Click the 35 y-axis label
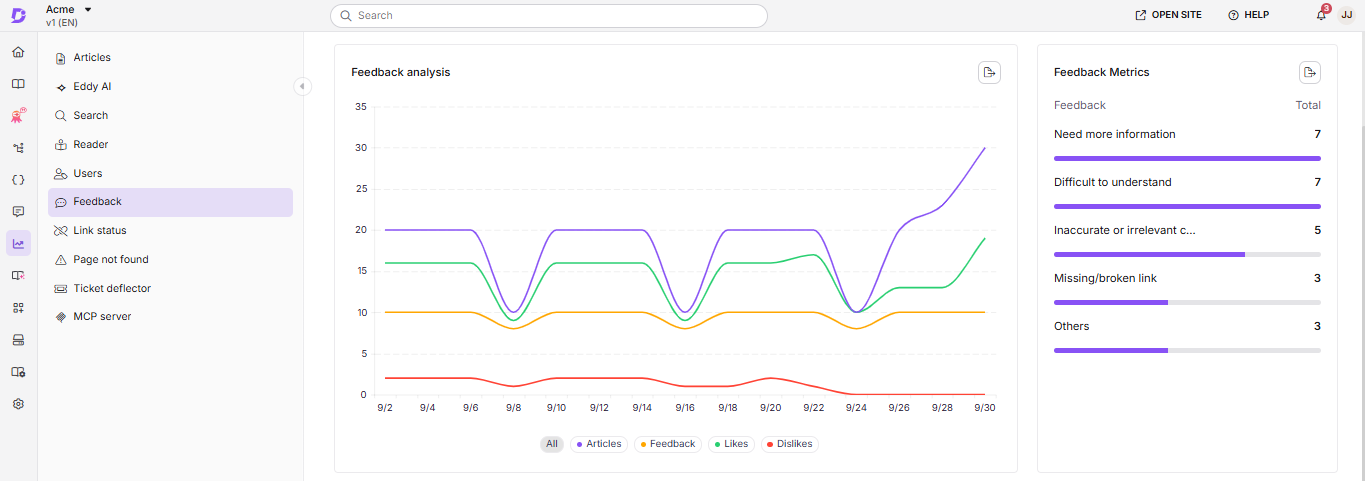The height and width of the screenshot is (481, 1365). (361, 107)
